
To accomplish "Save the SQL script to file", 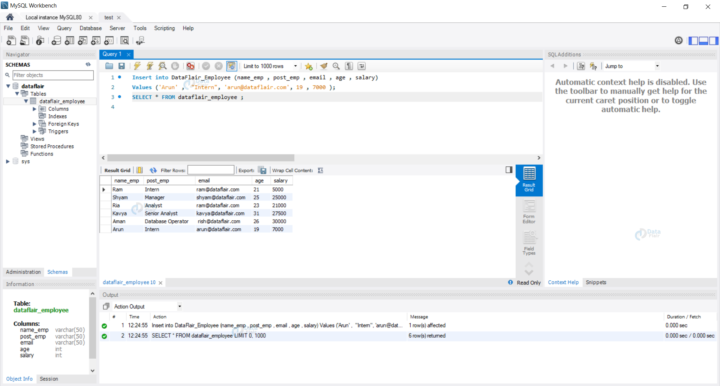I will coord(121,66).
